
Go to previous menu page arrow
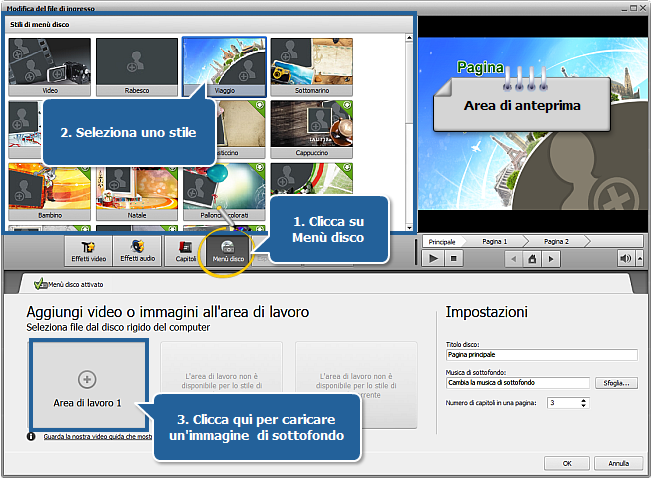coord(514,259)
